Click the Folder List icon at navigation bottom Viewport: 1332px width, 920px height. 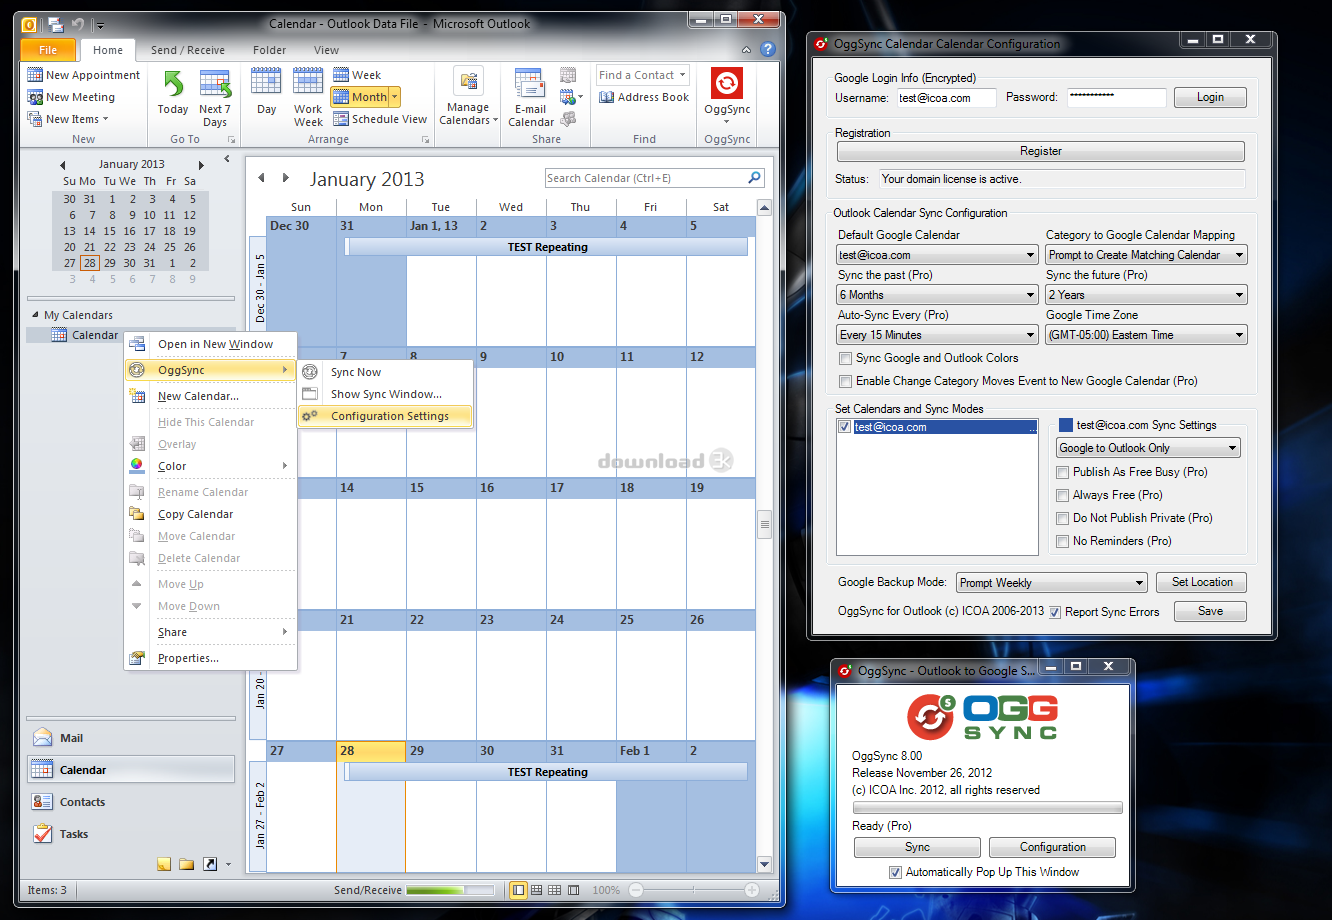pyautogui.click(x=186, y=864)
